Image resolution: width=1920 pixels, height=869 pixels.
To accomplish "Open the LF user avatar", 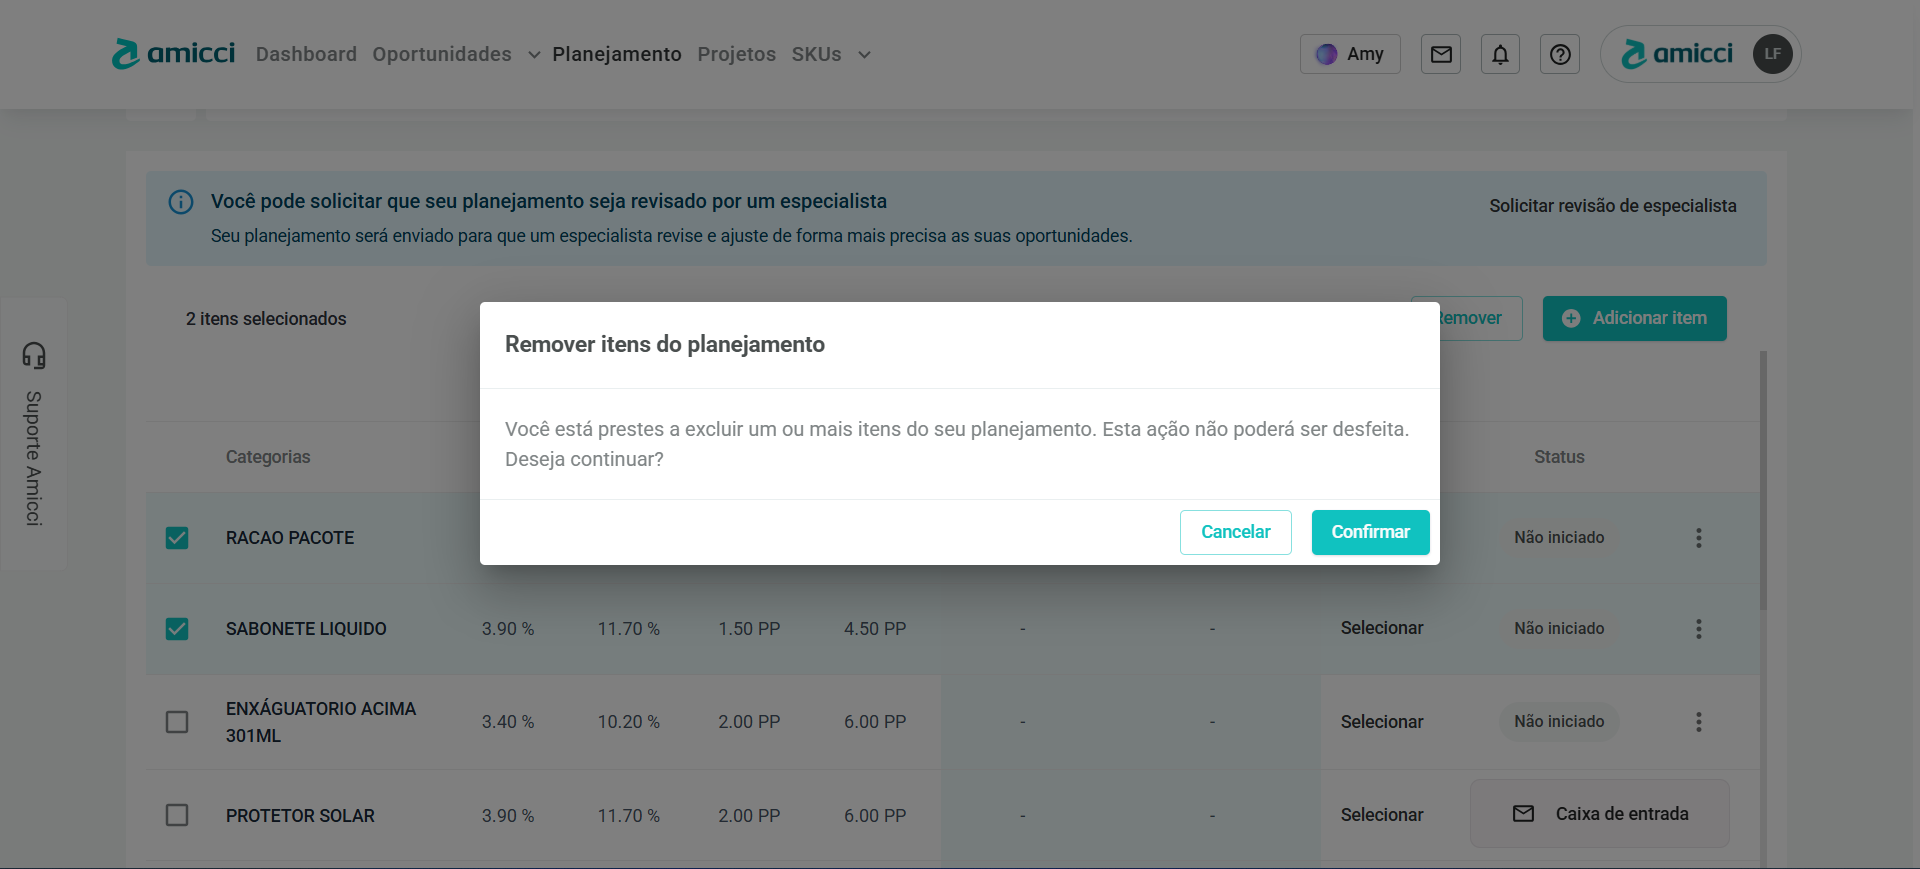I will pyautogui.click(x=1772, y=54).
